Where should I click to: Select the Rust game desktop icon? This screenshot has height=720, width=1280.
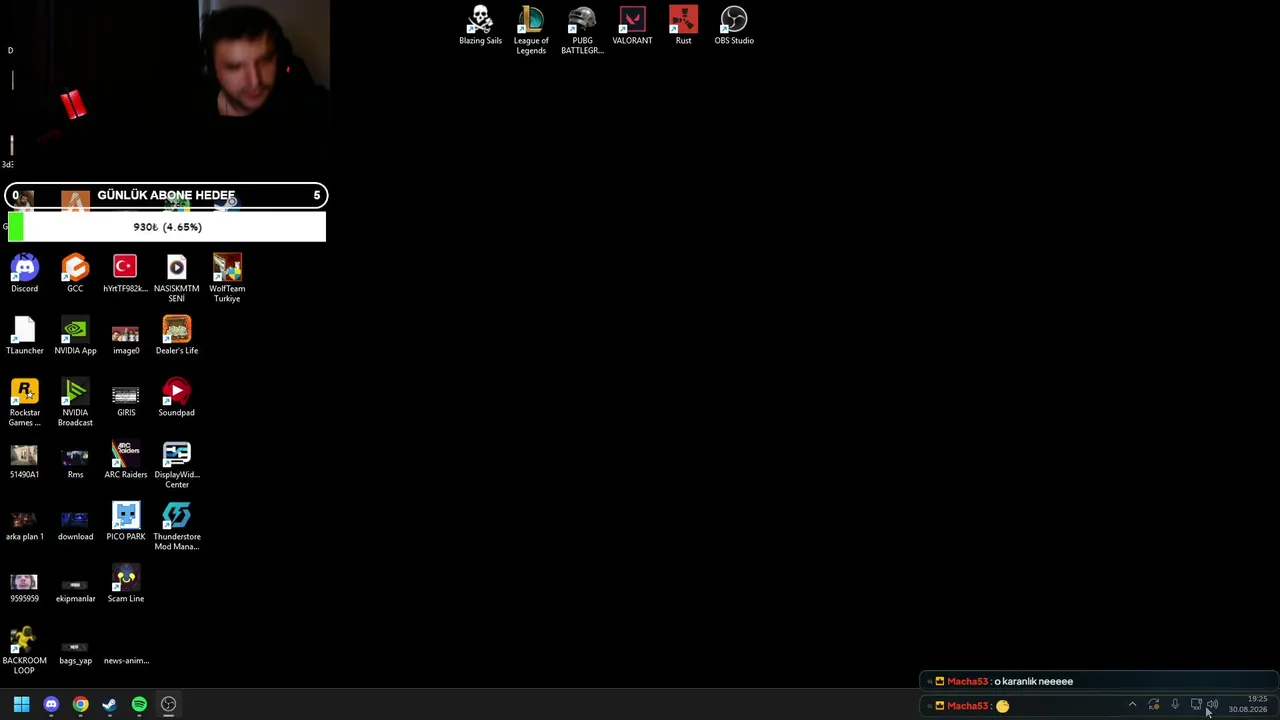tap(683, 26)
